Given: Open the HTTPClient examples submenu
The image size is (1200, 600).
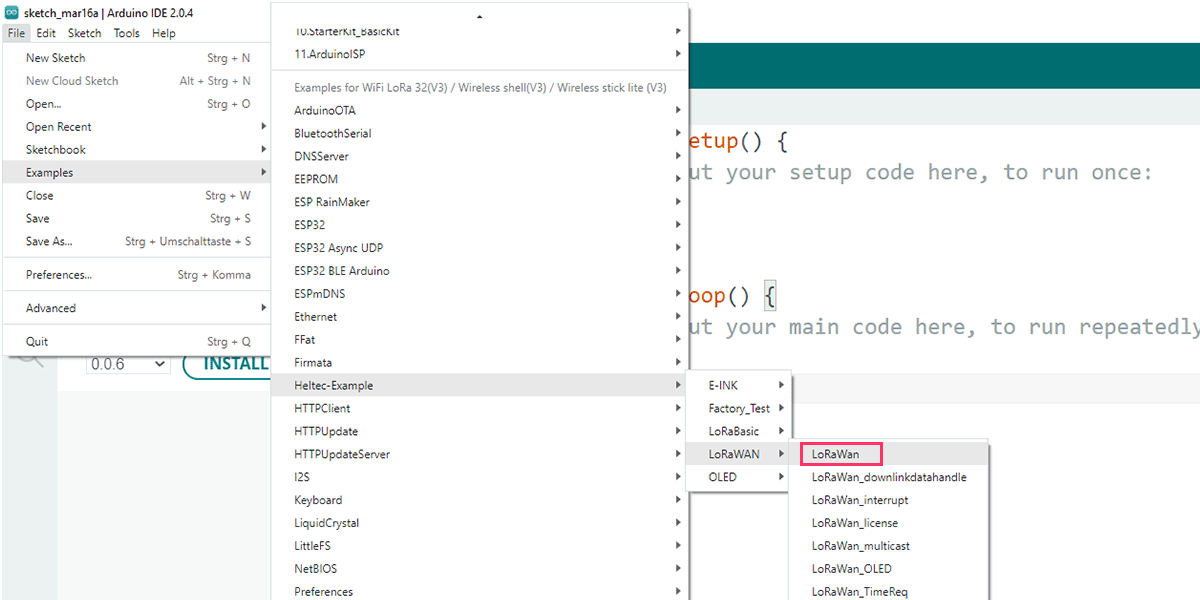Looking at the screenshot, I should coord(480,409).
